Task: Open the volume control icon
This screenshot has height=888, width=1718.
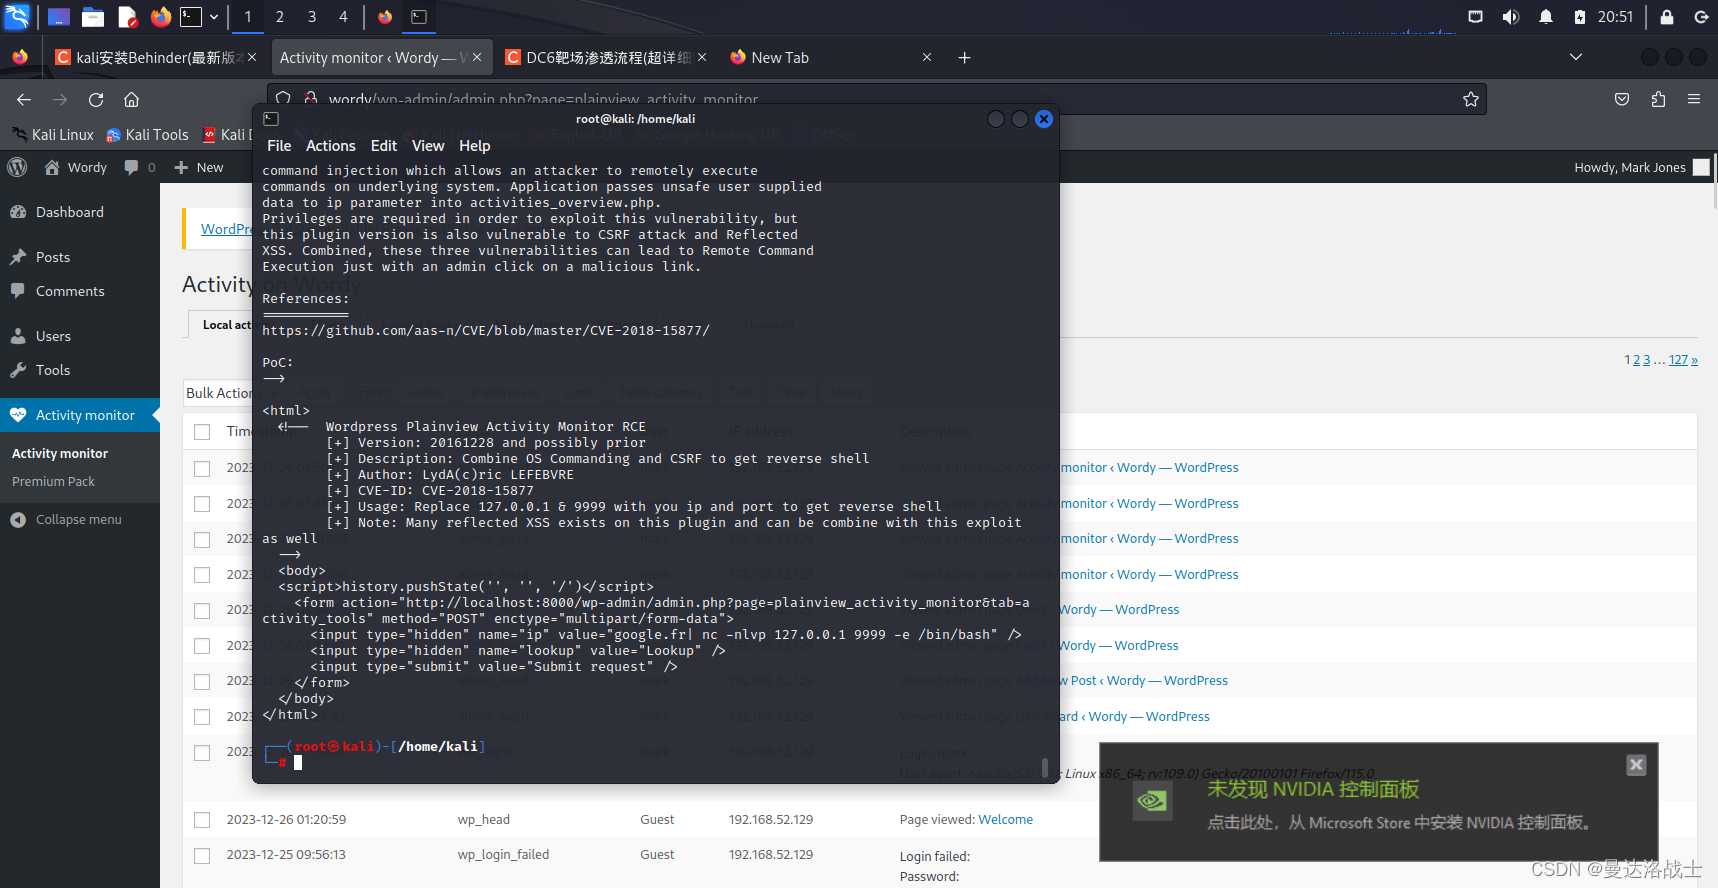Action: click(1511, 17)
